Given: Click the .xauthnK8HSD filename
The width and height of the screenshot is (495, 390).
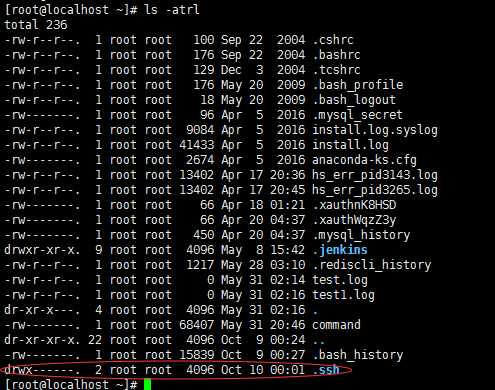Looking at the screenshot, I should click(354, 205).
